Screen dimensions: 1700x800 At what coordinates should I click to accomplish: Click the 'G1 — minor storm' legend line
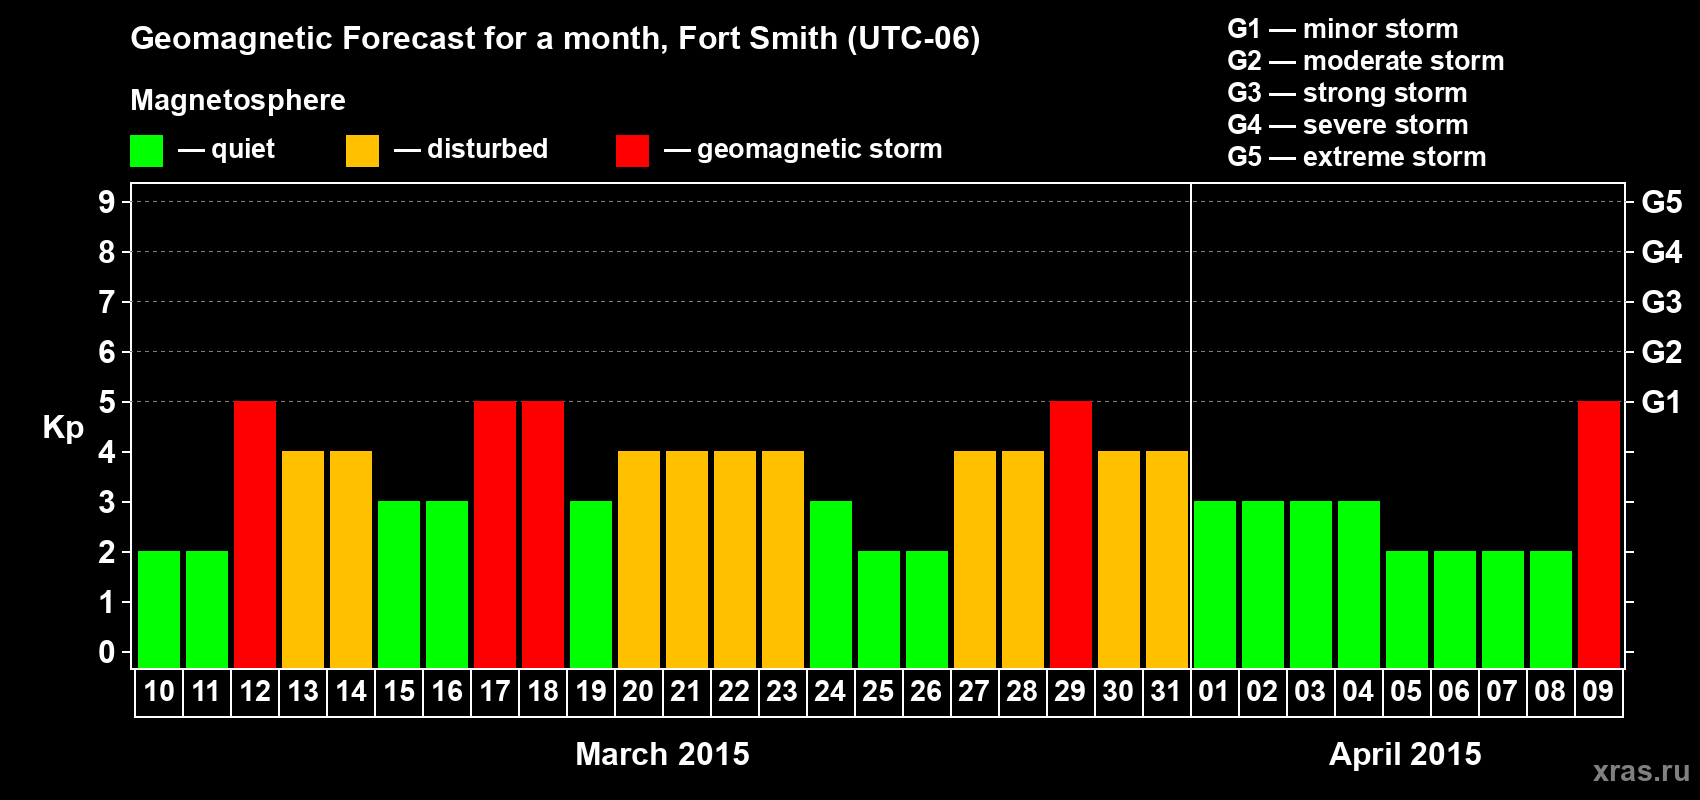pos(1343,29)
